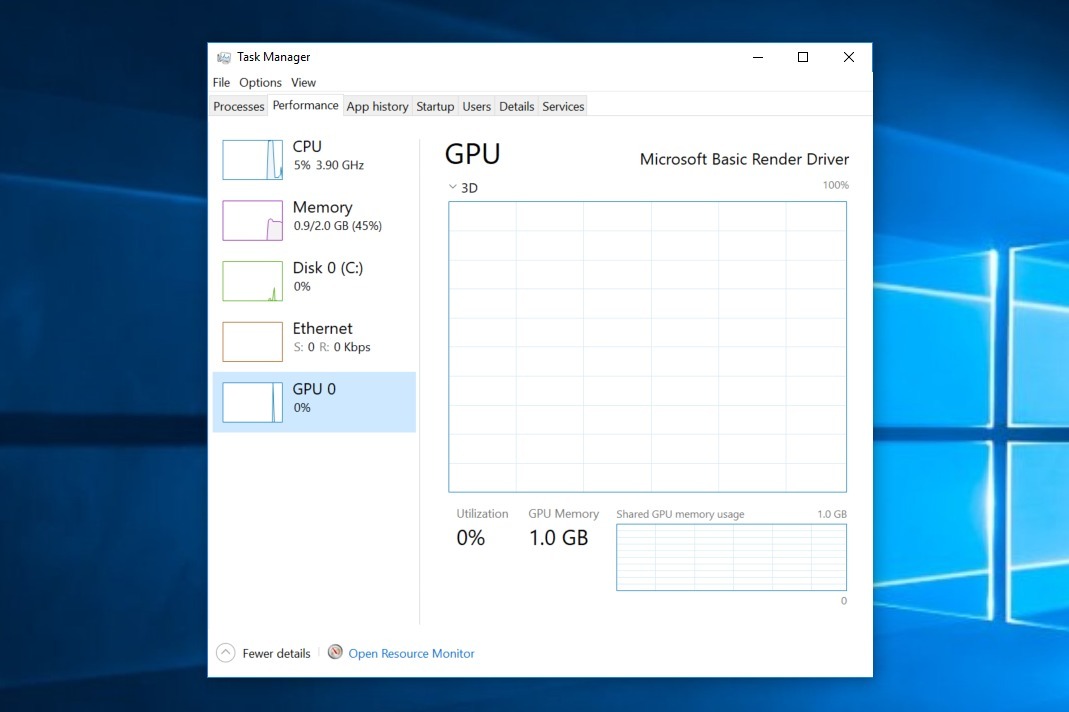
Task: Open the File menu
Action: click(x=221, y=83)
